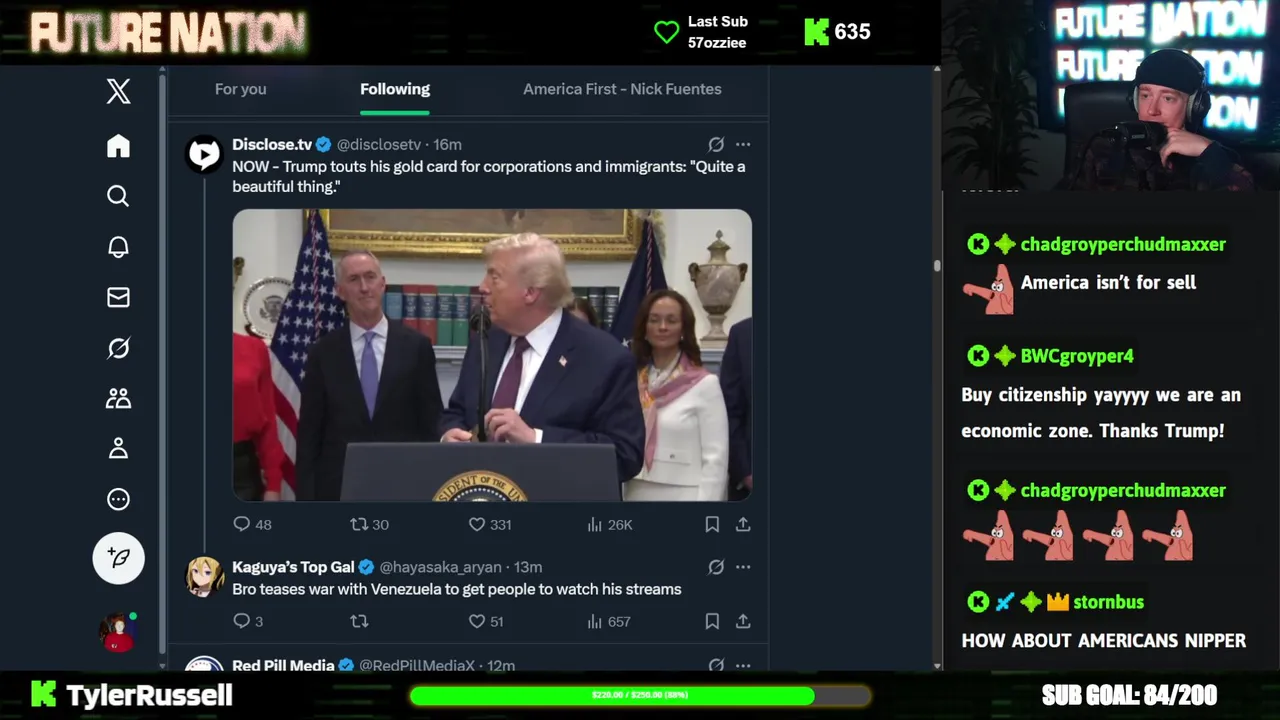Image resolution: width=1280 pixels, height=720 pixels.
Task: Open the Search icon in the sidebar
Action: pos(118,196)
